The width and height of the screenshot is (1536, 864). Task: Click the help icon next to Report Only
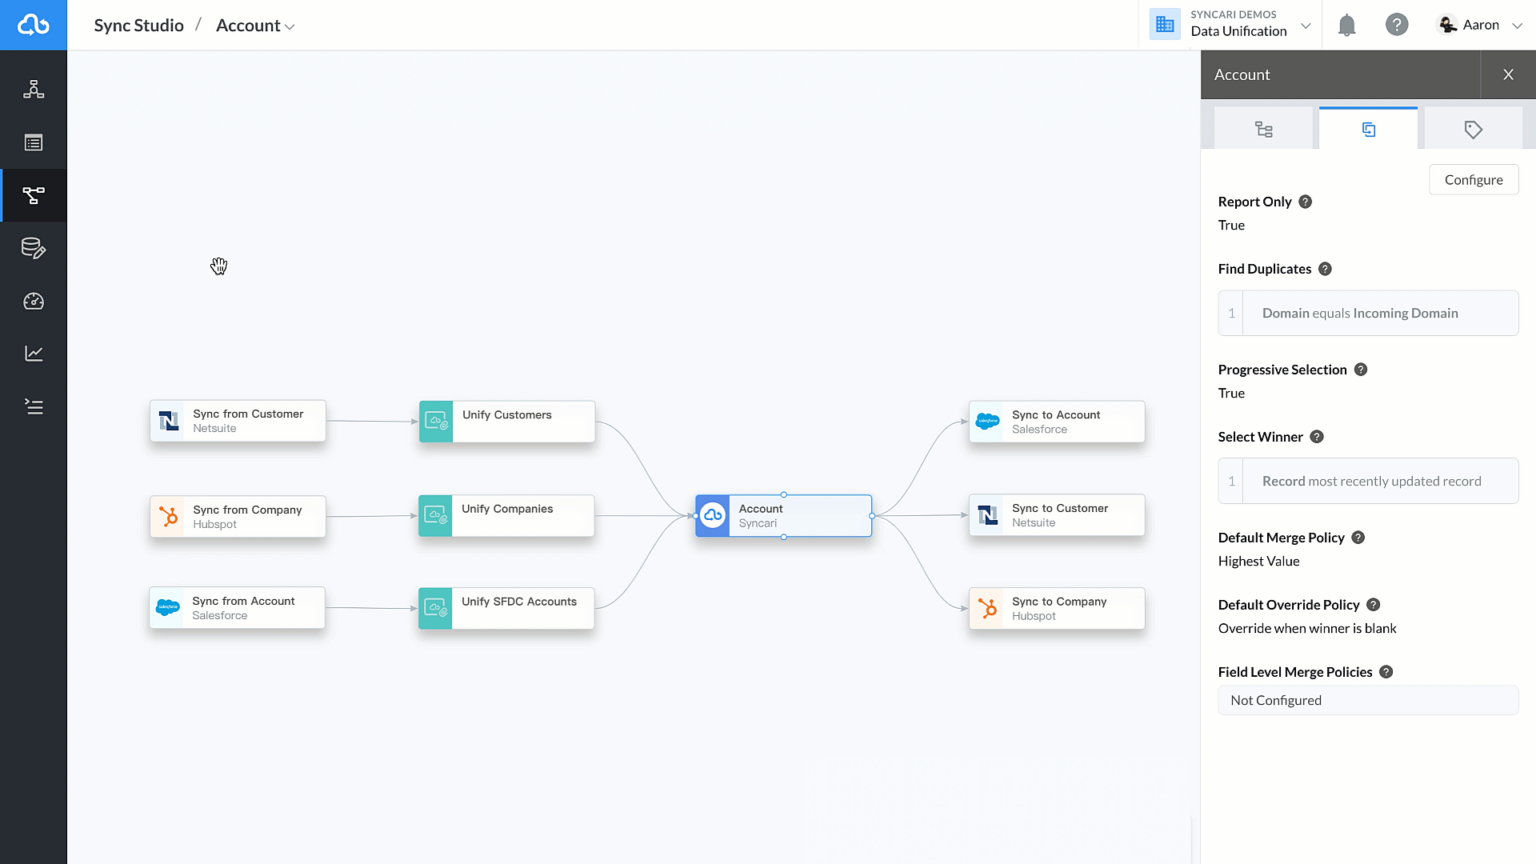coord(1305,202)
